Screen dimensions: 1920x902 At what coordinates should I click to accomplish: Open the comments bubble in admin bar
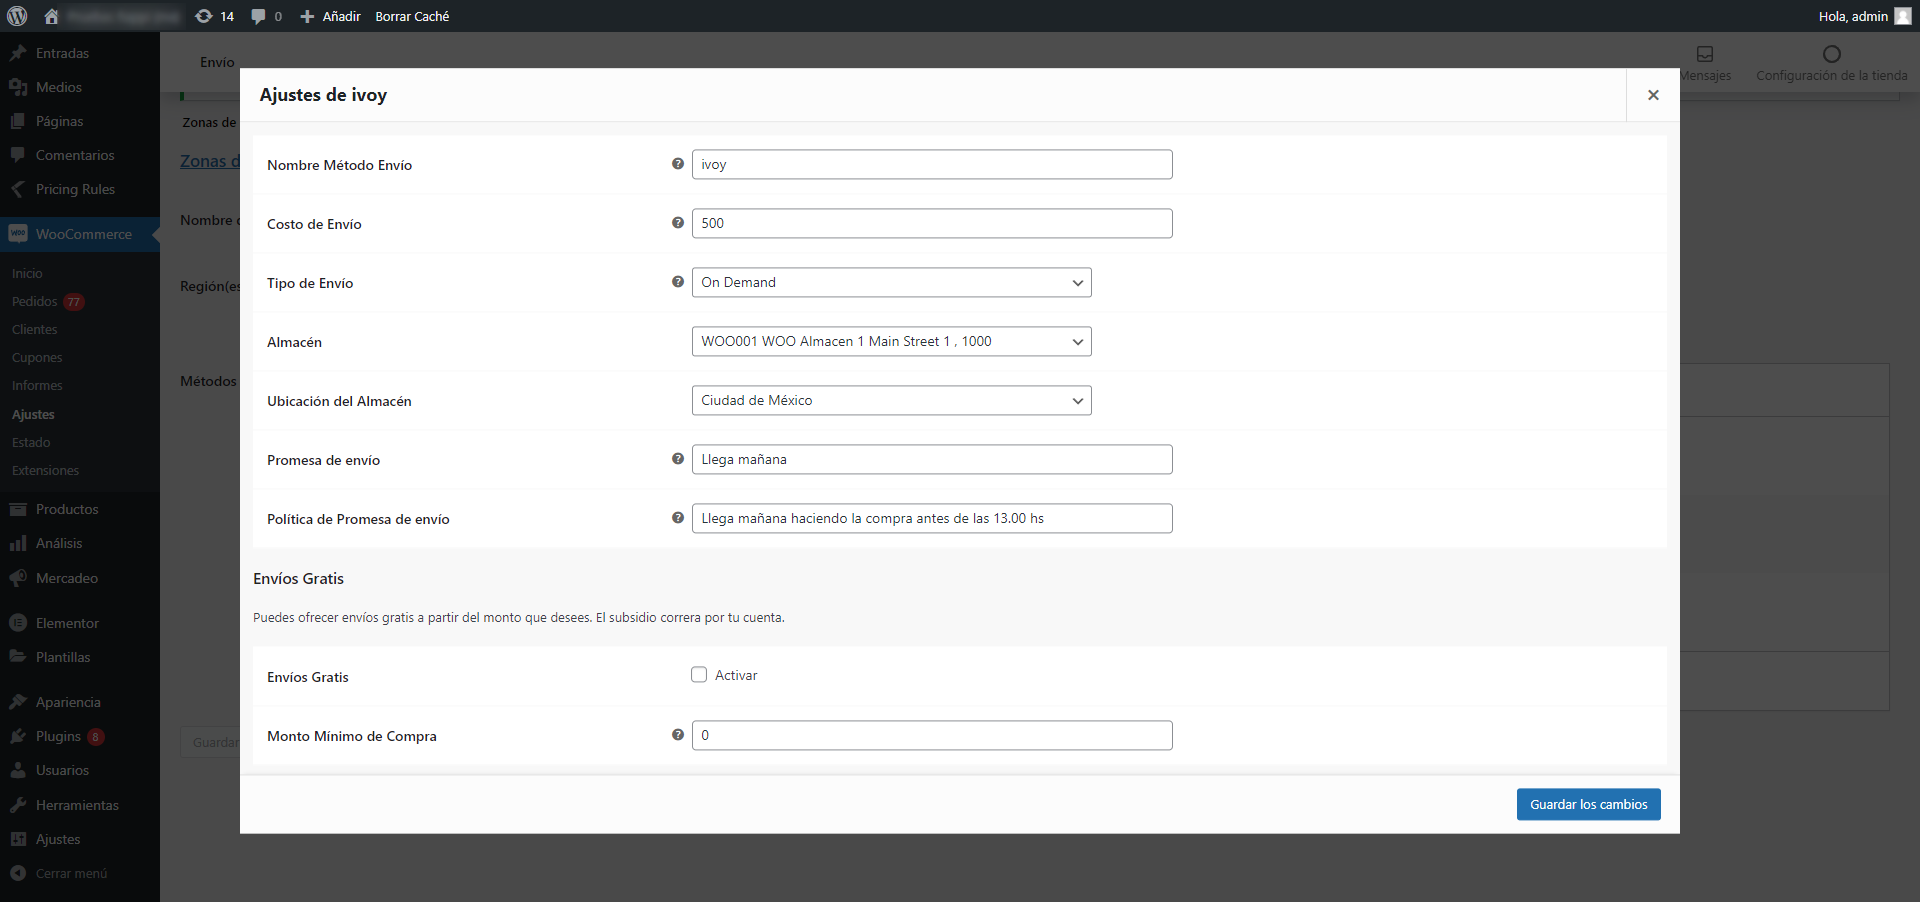point(259,16)
